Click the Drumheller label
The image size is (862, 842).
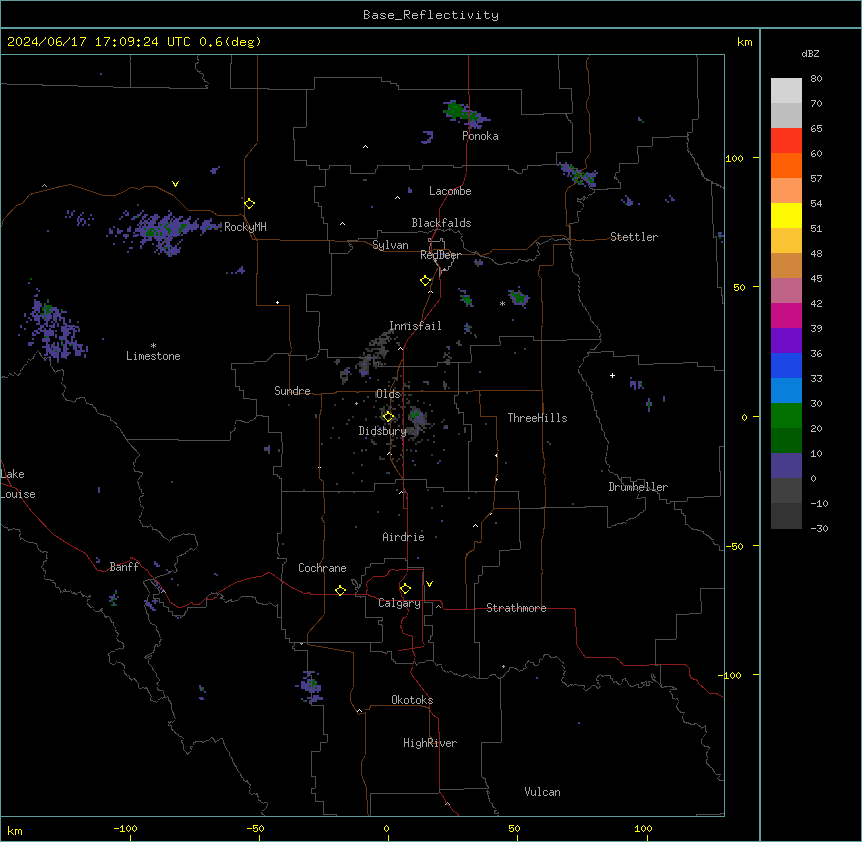point(638,487)
